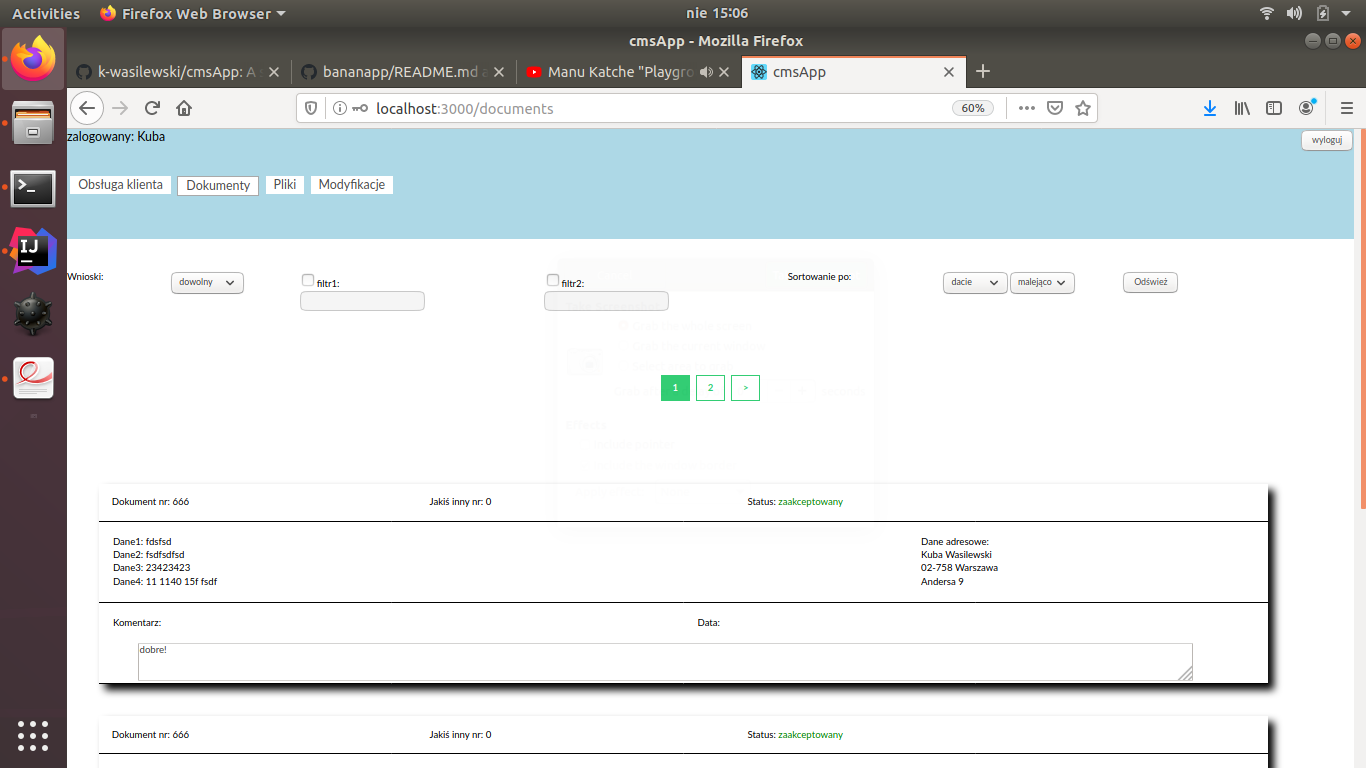Go back to the previous page
1366x768 pixels.
(87, 108)
